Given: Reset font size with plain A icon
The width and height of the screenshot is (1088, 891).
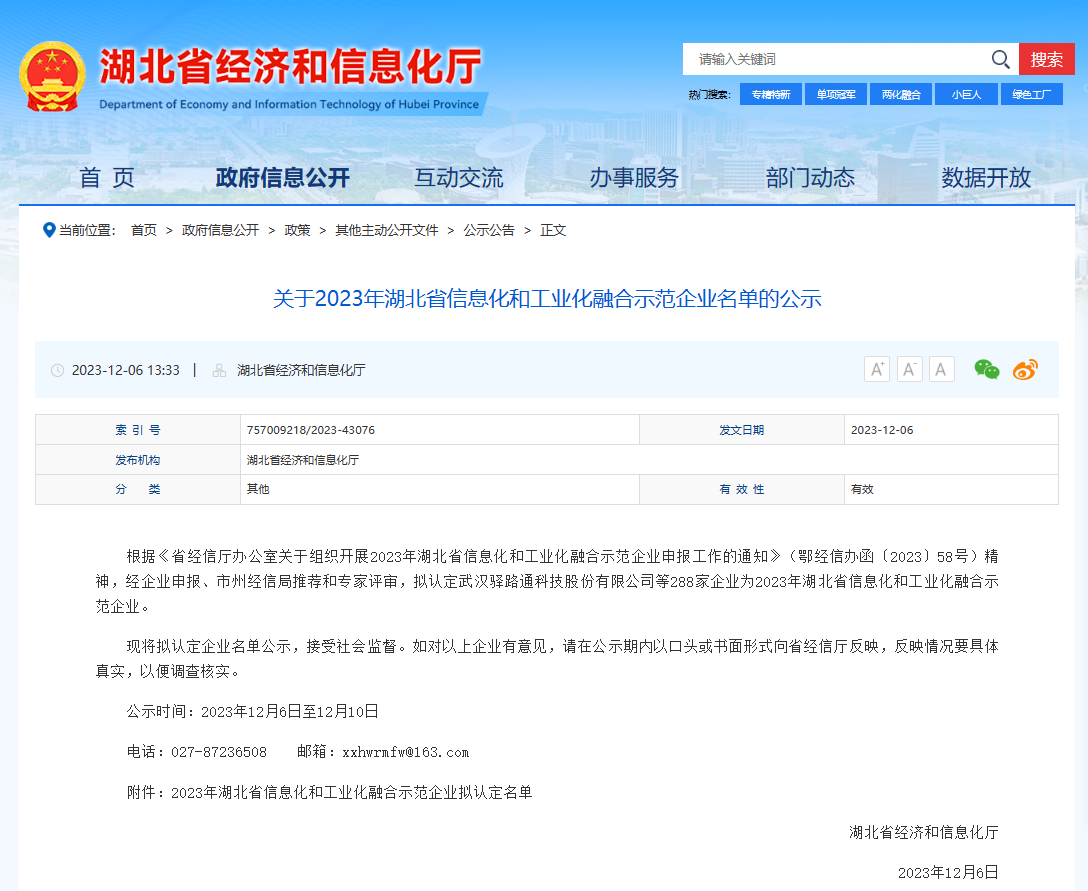Looking at the screenshot, I should pos(941,369).
